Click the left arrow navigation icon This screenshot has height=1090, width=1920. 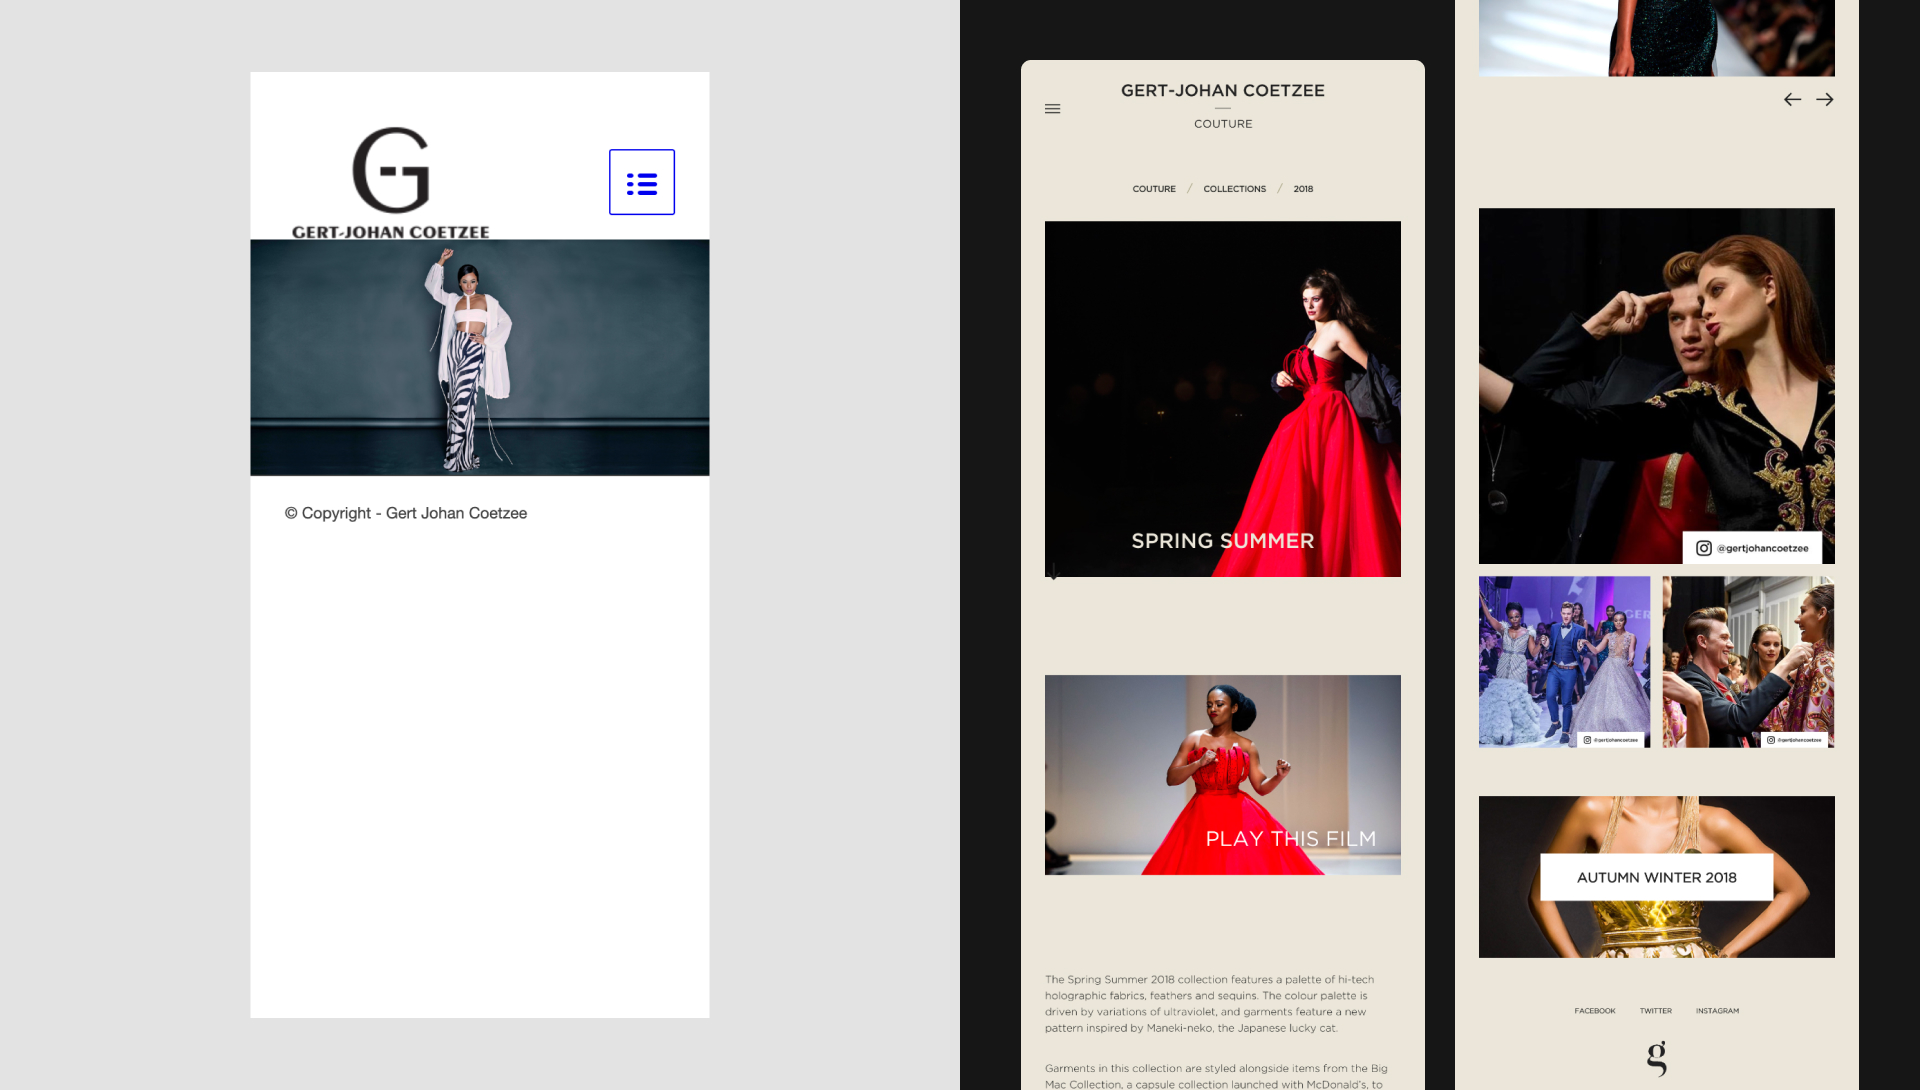point(1792,100)
